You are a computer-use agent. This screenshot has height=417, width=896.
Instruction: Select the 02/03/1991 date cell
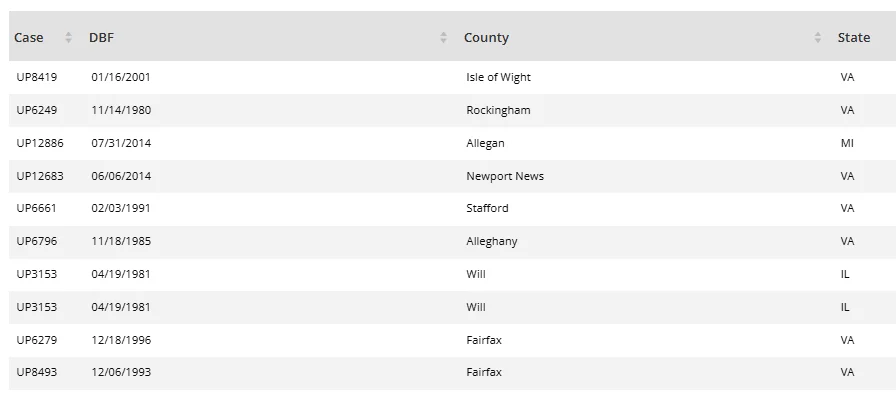(121, 208)
